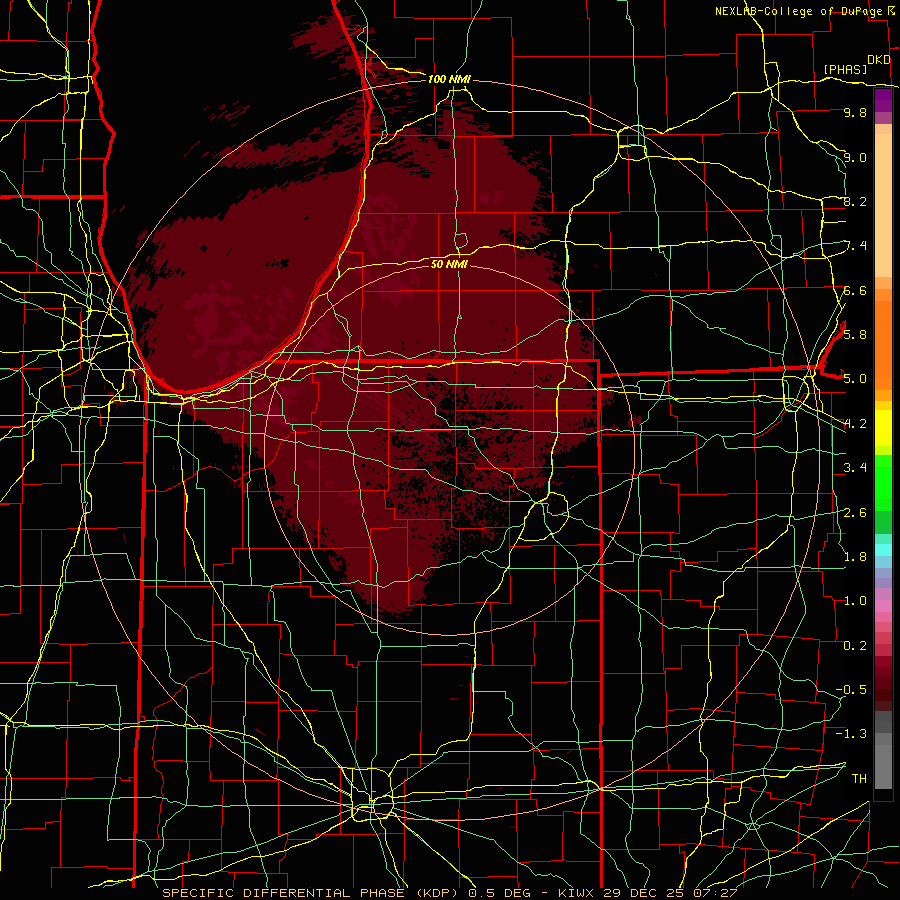Click the 100 NMI range ring label
This screenshot has height=900, width=900.
coord(449,79)
